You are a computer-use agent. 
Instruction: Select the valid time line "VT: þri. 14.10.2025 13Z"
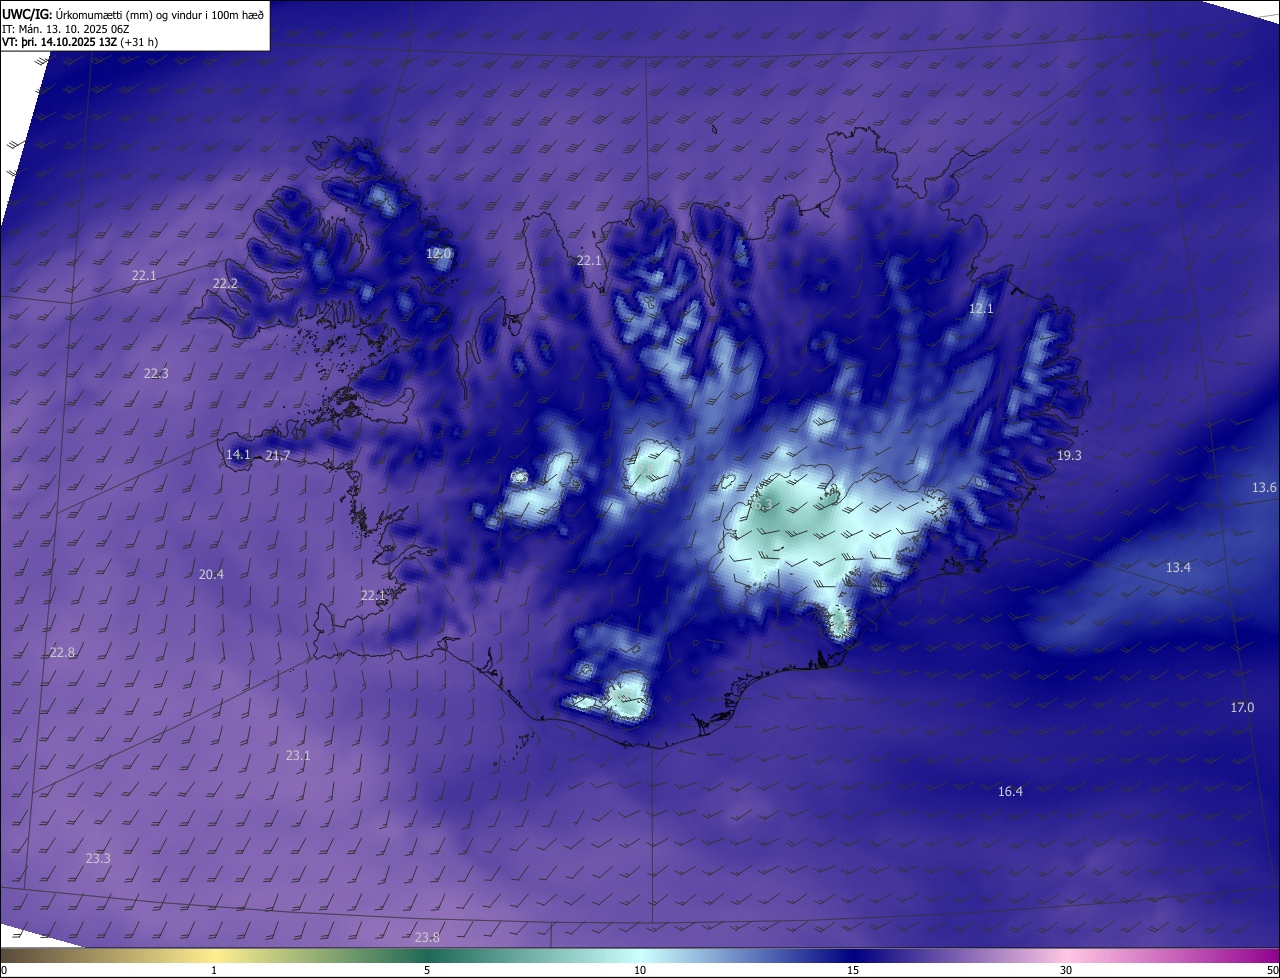coord(58,42)
